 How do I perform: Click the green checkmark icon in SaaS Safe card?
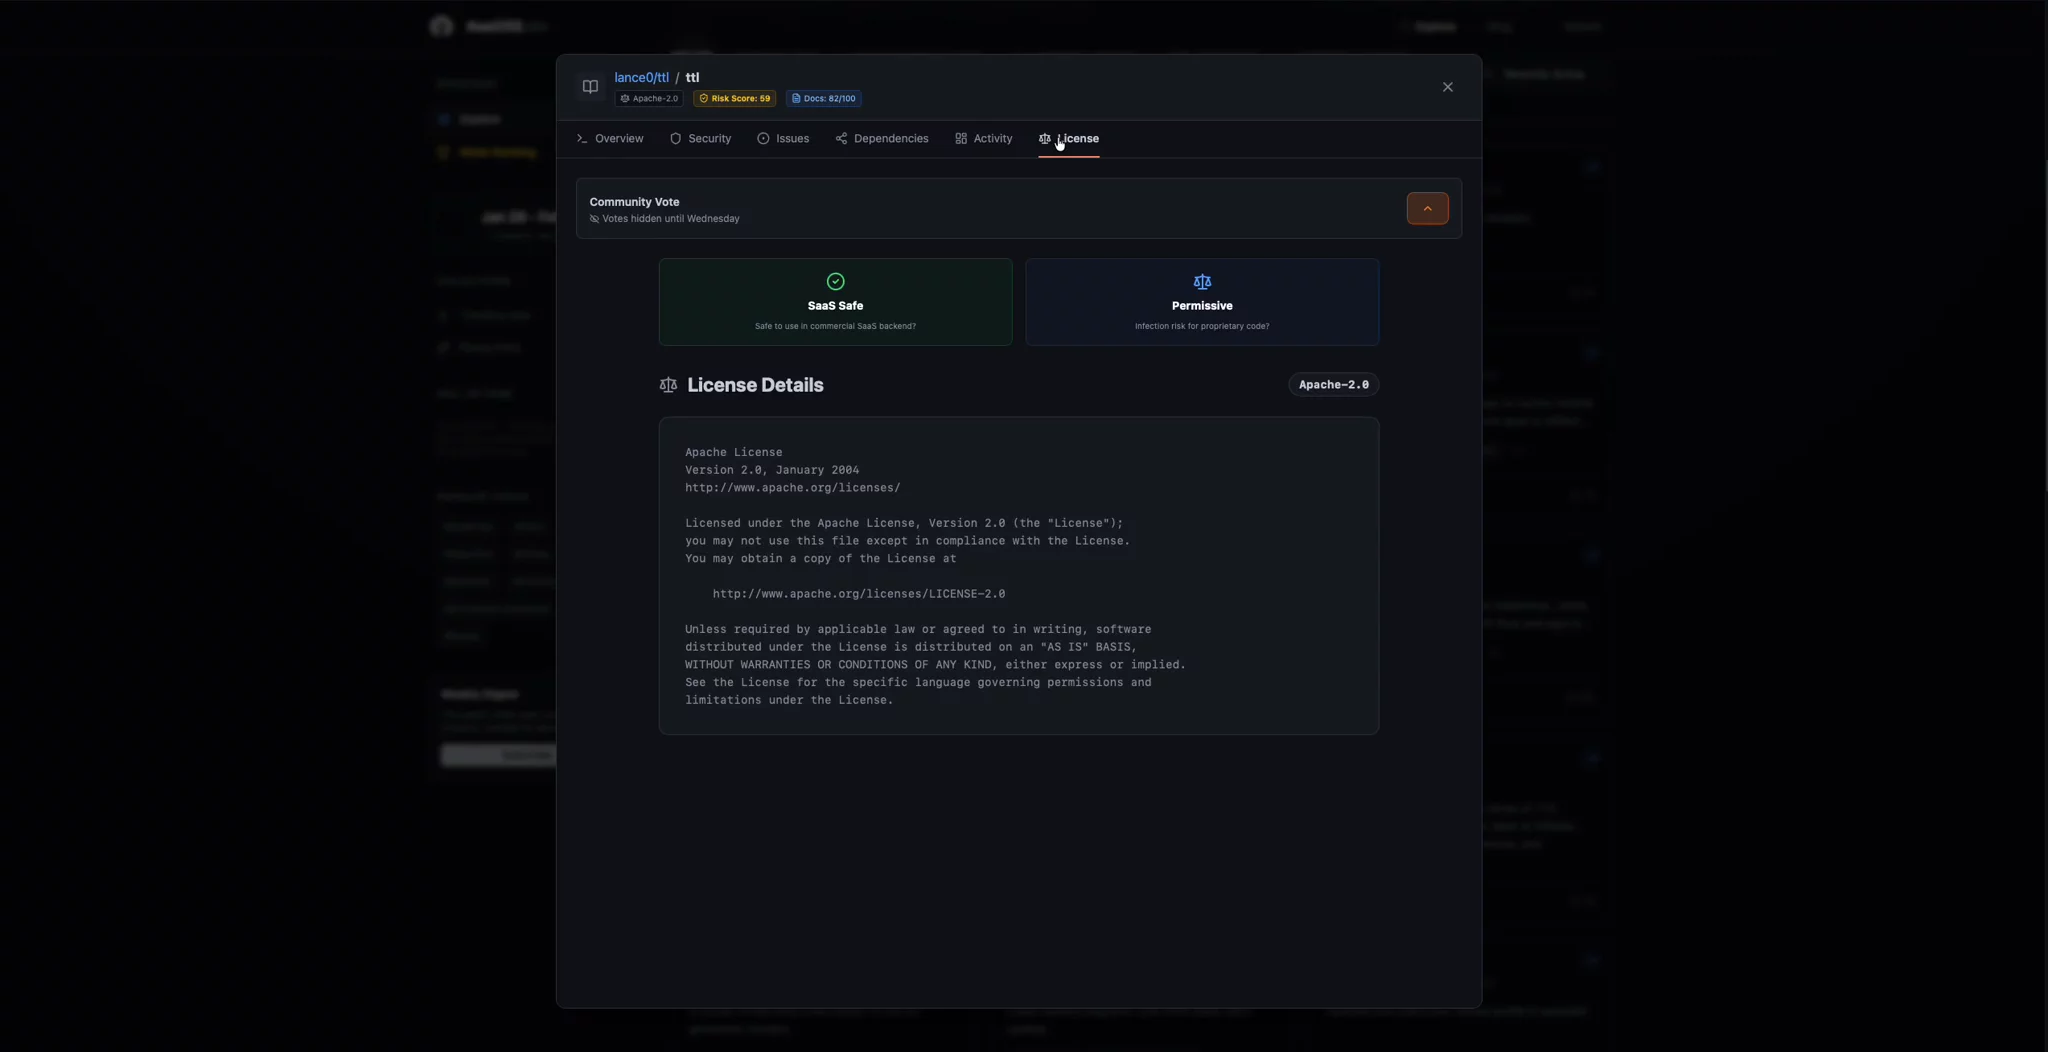coord(834,281)
